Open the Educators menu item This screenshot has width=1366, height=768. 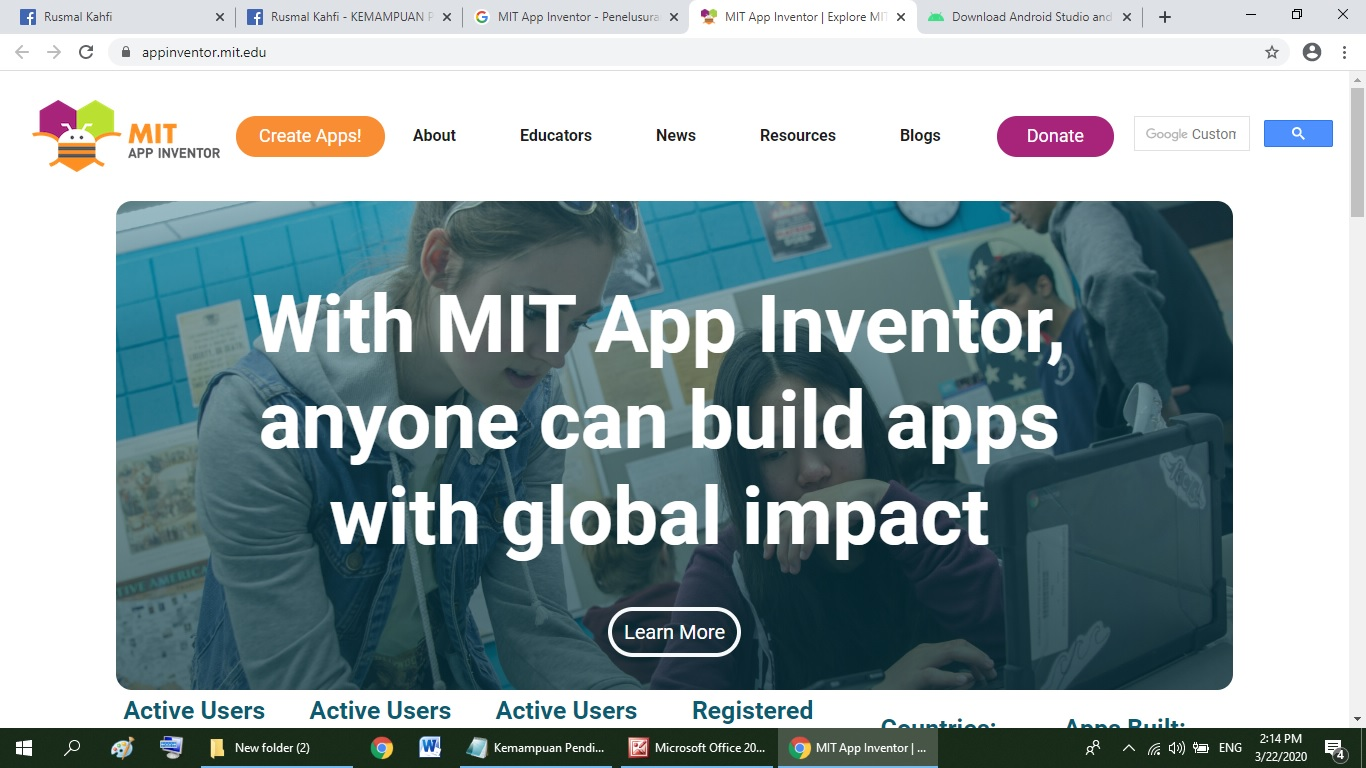click(556, 136)
